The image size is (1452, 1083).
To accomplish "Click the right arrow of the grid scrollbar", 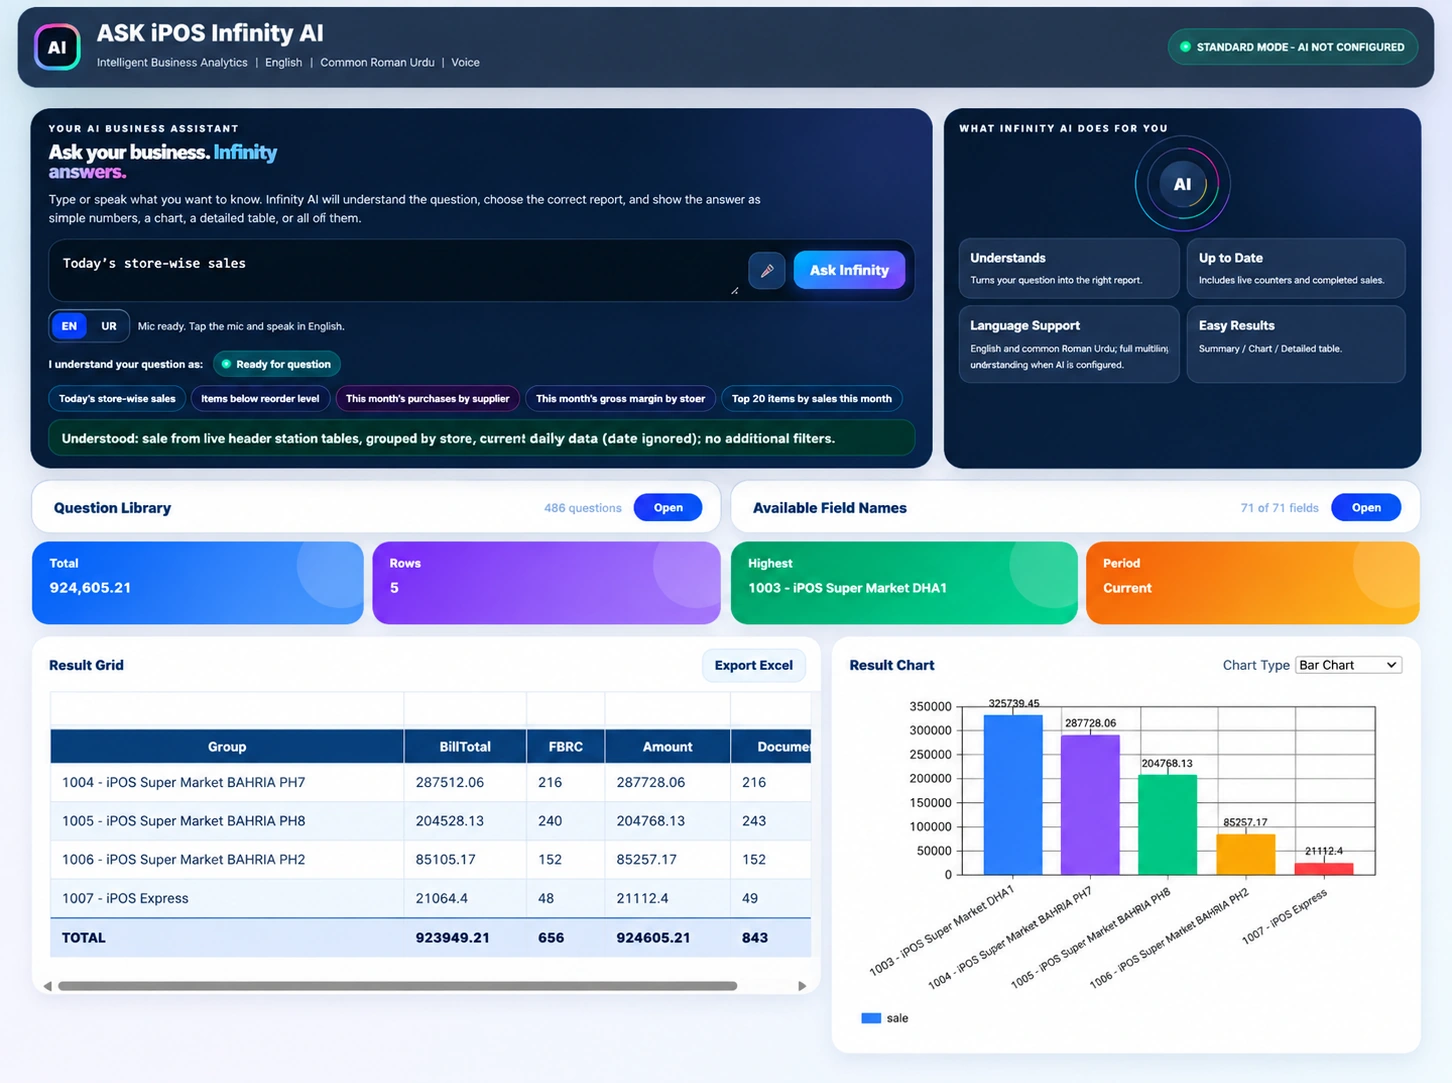I will coord(802,986).
